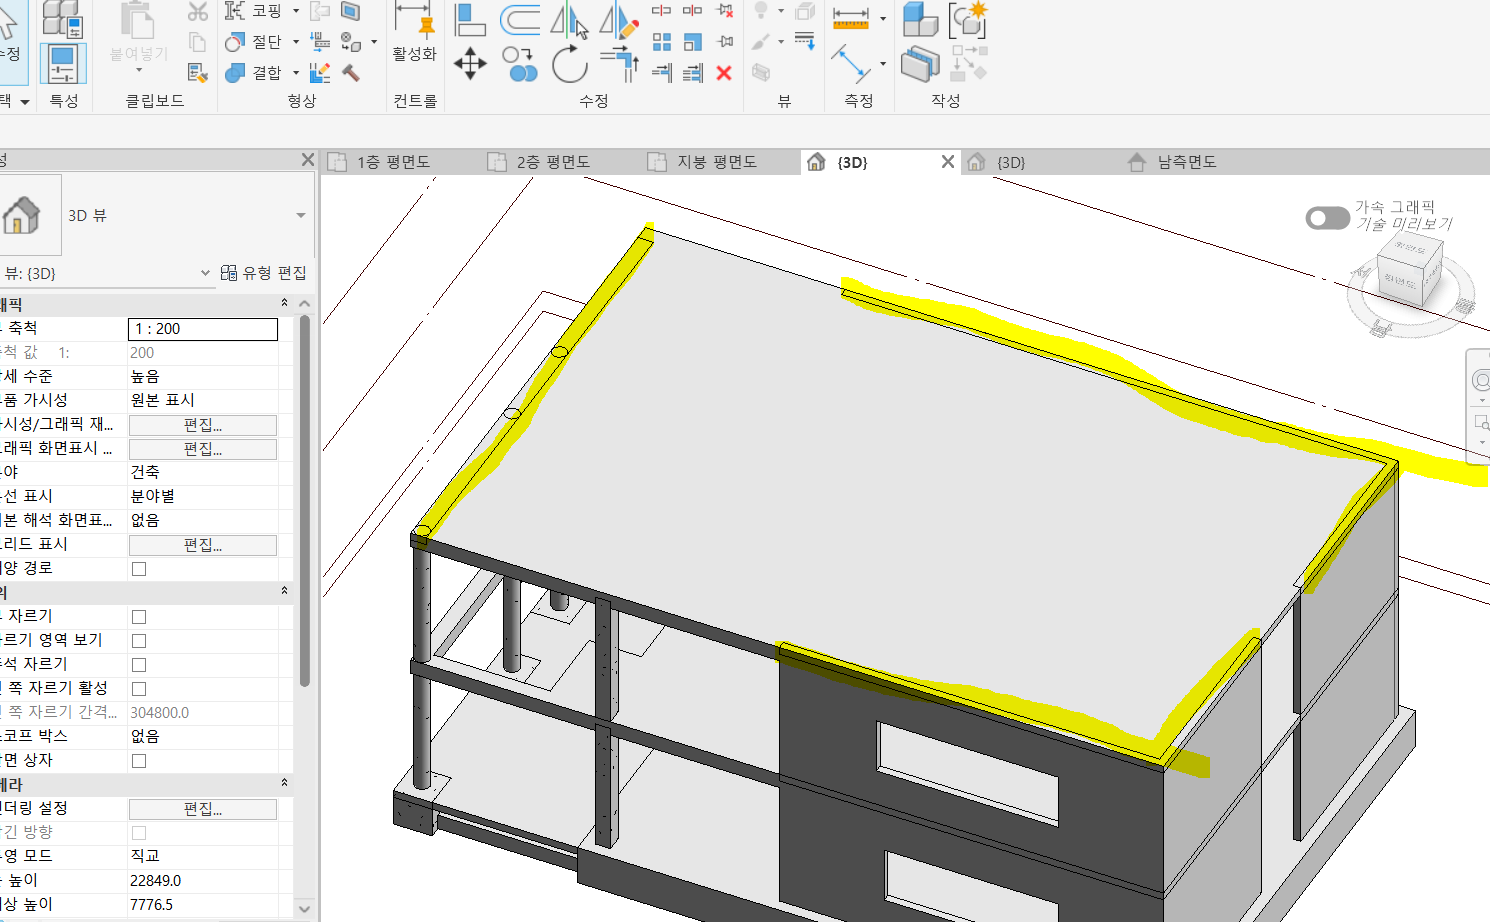Open the 뷰: {3D} instance filter dropdown
The image size is (1490, 922).
[205, 273]
